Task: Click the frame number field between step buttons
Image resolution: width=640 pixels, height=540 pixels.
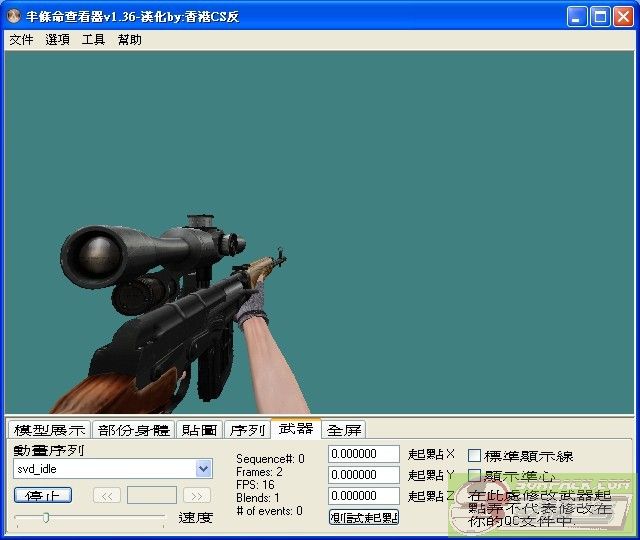Action: point(152,496)
